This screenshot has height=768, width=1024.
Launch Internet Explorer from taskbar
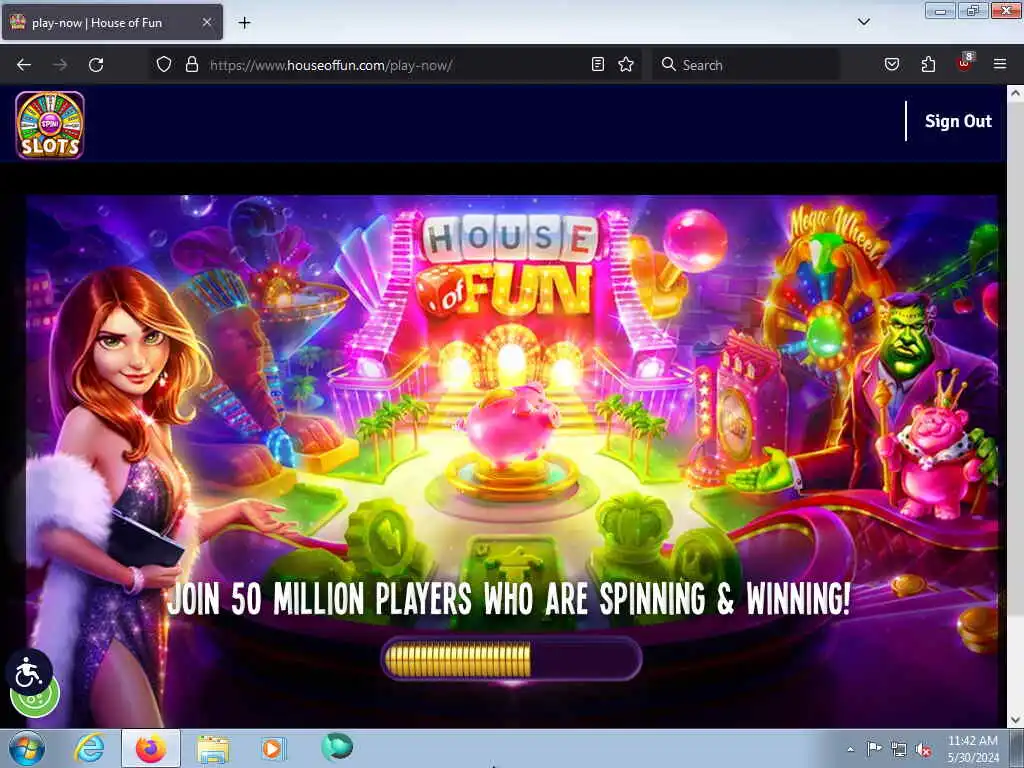tap(89, 748)
